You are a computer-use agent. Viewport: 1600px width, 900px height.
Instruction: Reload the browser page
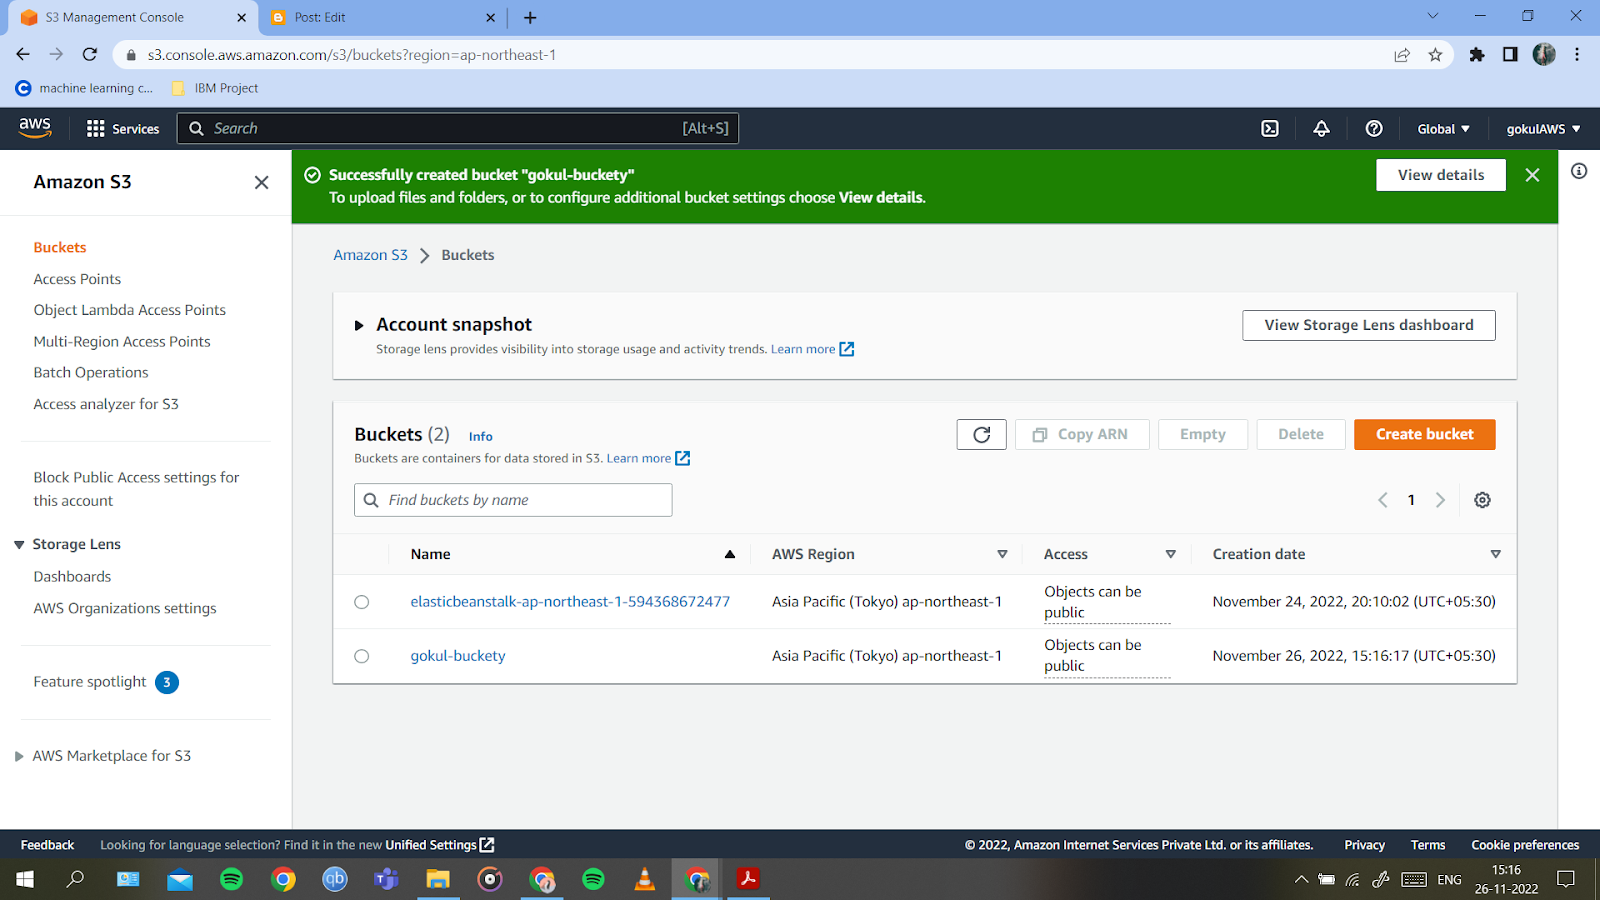coord(90,55)
